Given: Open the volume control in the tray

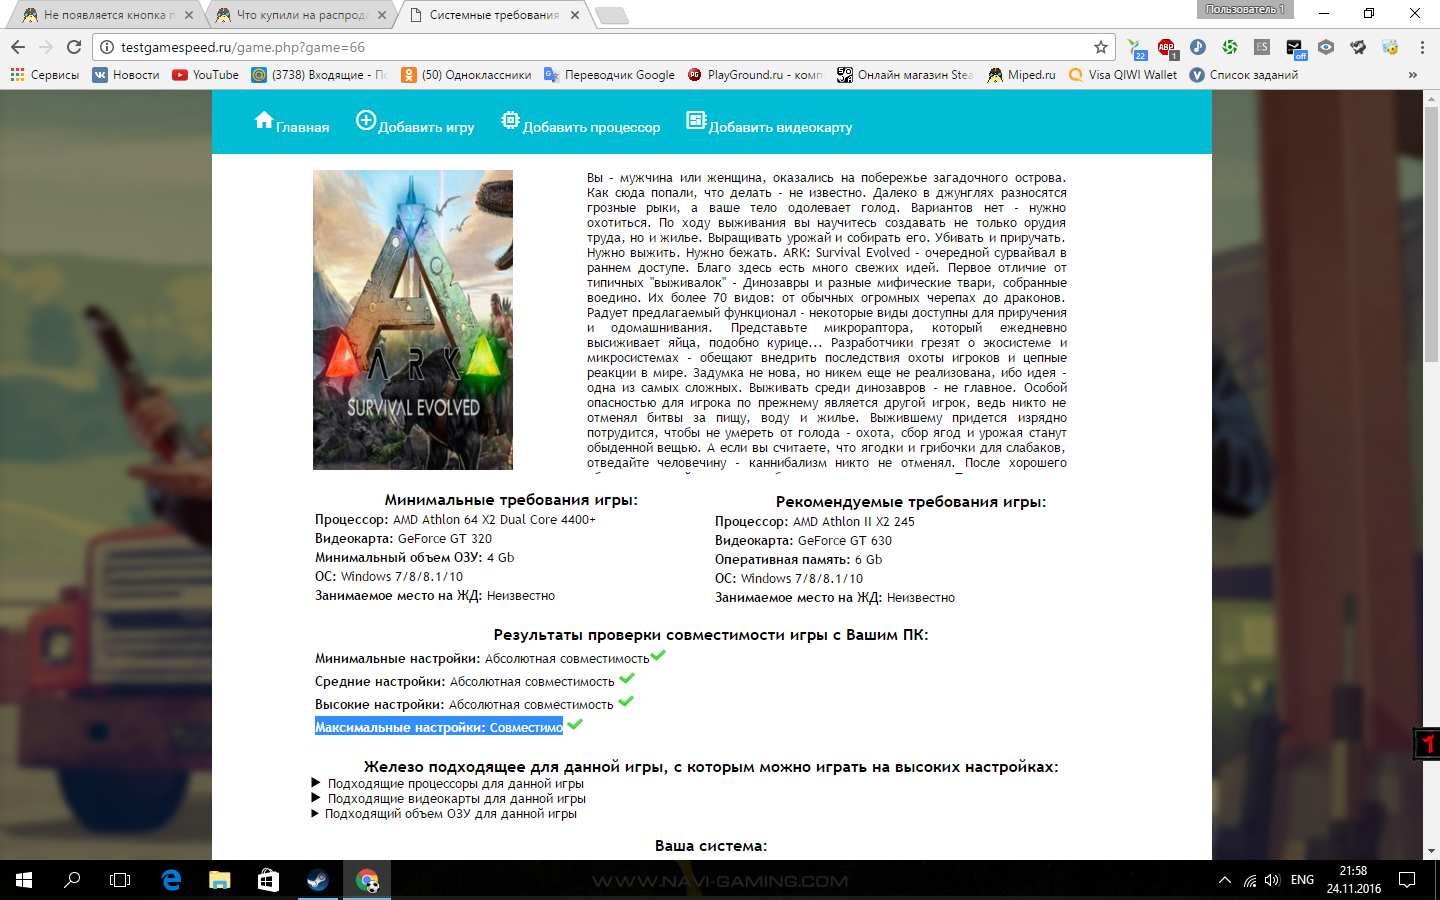Looking at the screenshot, I should point(1272,880).
